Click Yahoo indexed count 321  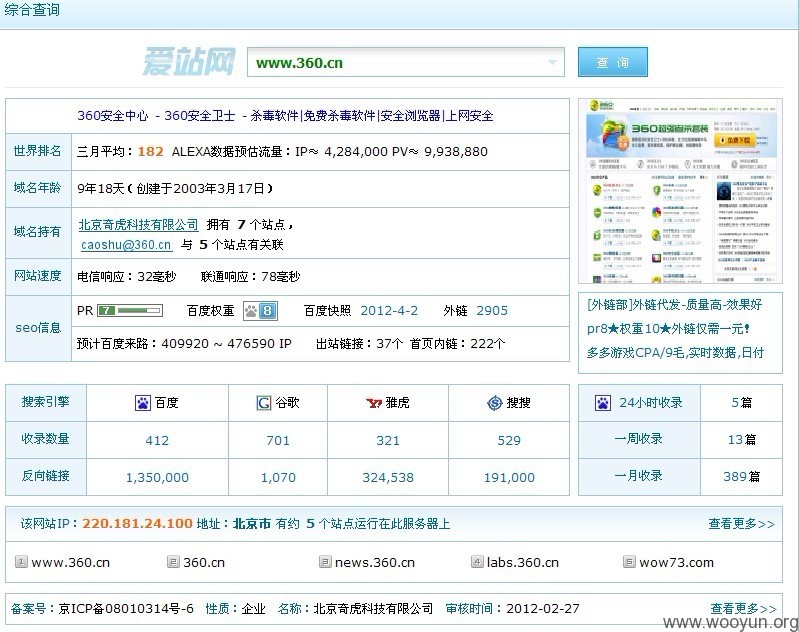click(388, 440)
